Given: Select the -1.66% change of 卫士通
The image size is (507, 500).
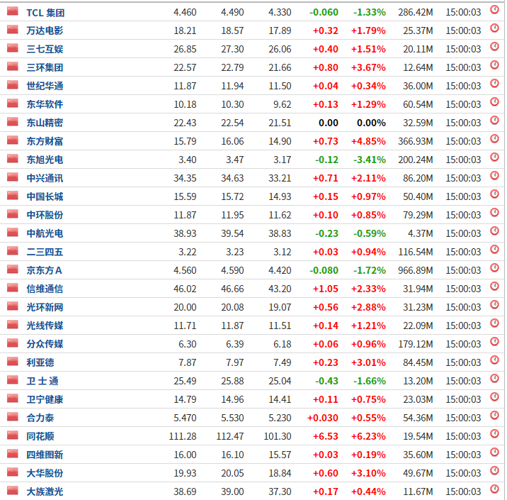Looking at the screenshot, I should click(x=370, y=381).
